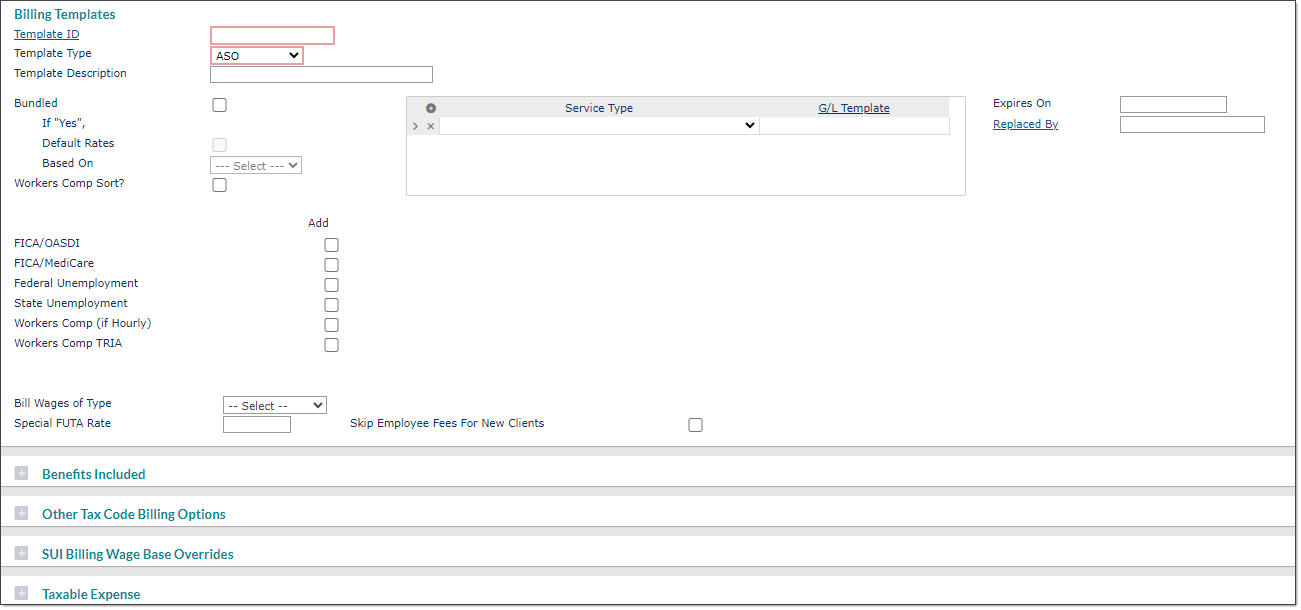
Task: Add a new Service Type row
Action: coord(430,107)
